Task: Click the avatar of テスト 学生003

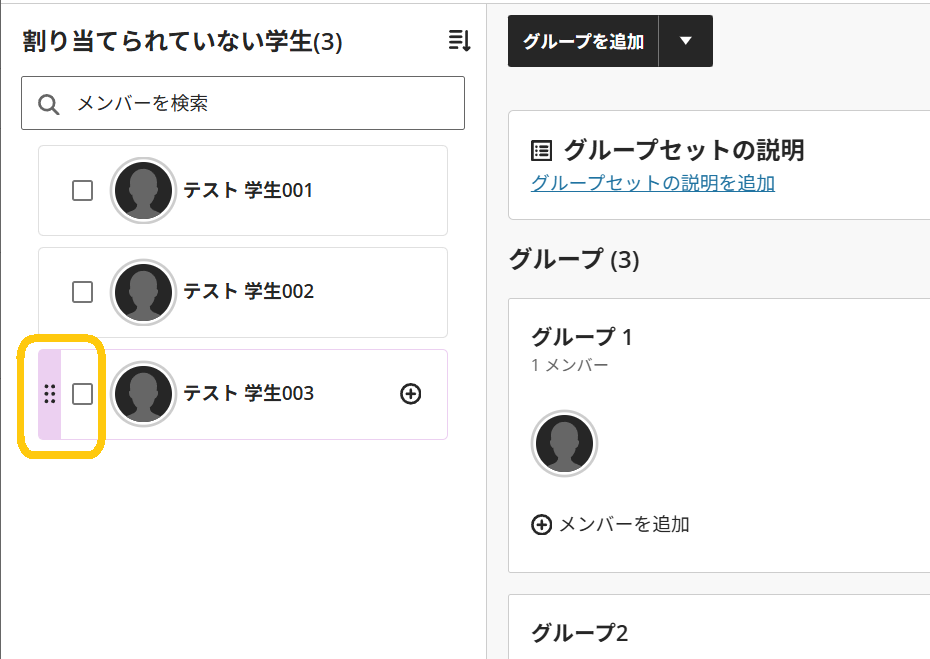Action: pyautogui.click(x=143, y=394)
